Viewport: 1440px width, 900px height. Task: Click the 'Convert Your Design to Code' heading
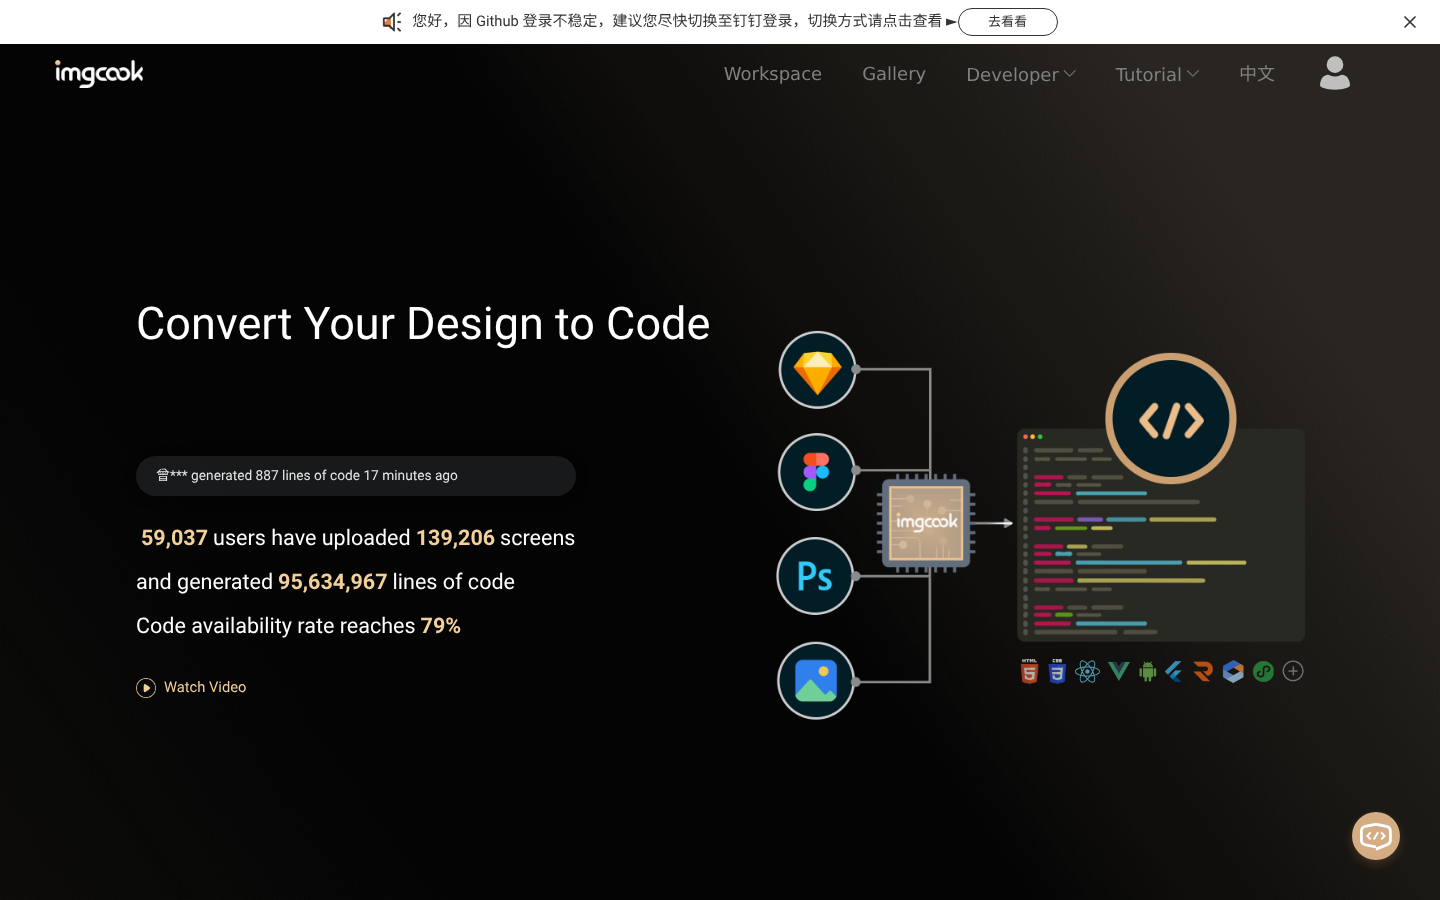[x=423, y=324]
